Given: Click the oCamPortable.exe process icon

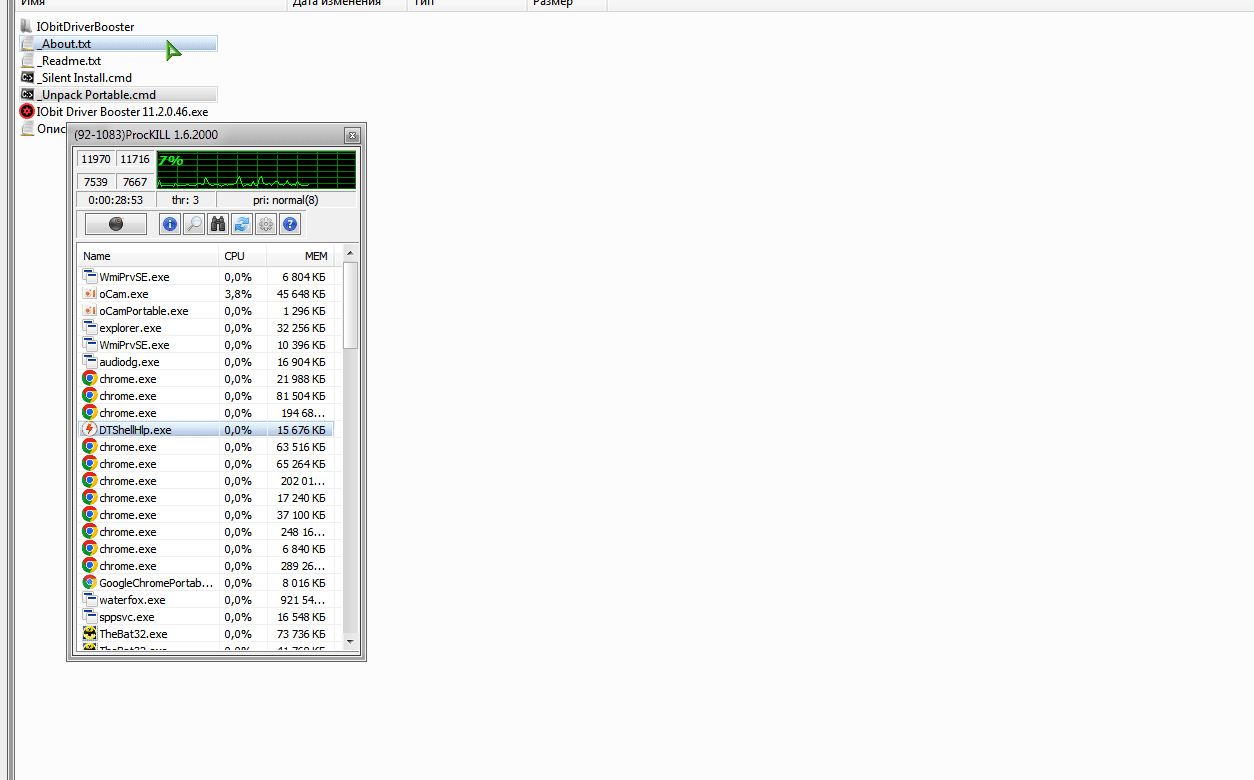Looking at the screenshot, I should click(x=89, y=311).
